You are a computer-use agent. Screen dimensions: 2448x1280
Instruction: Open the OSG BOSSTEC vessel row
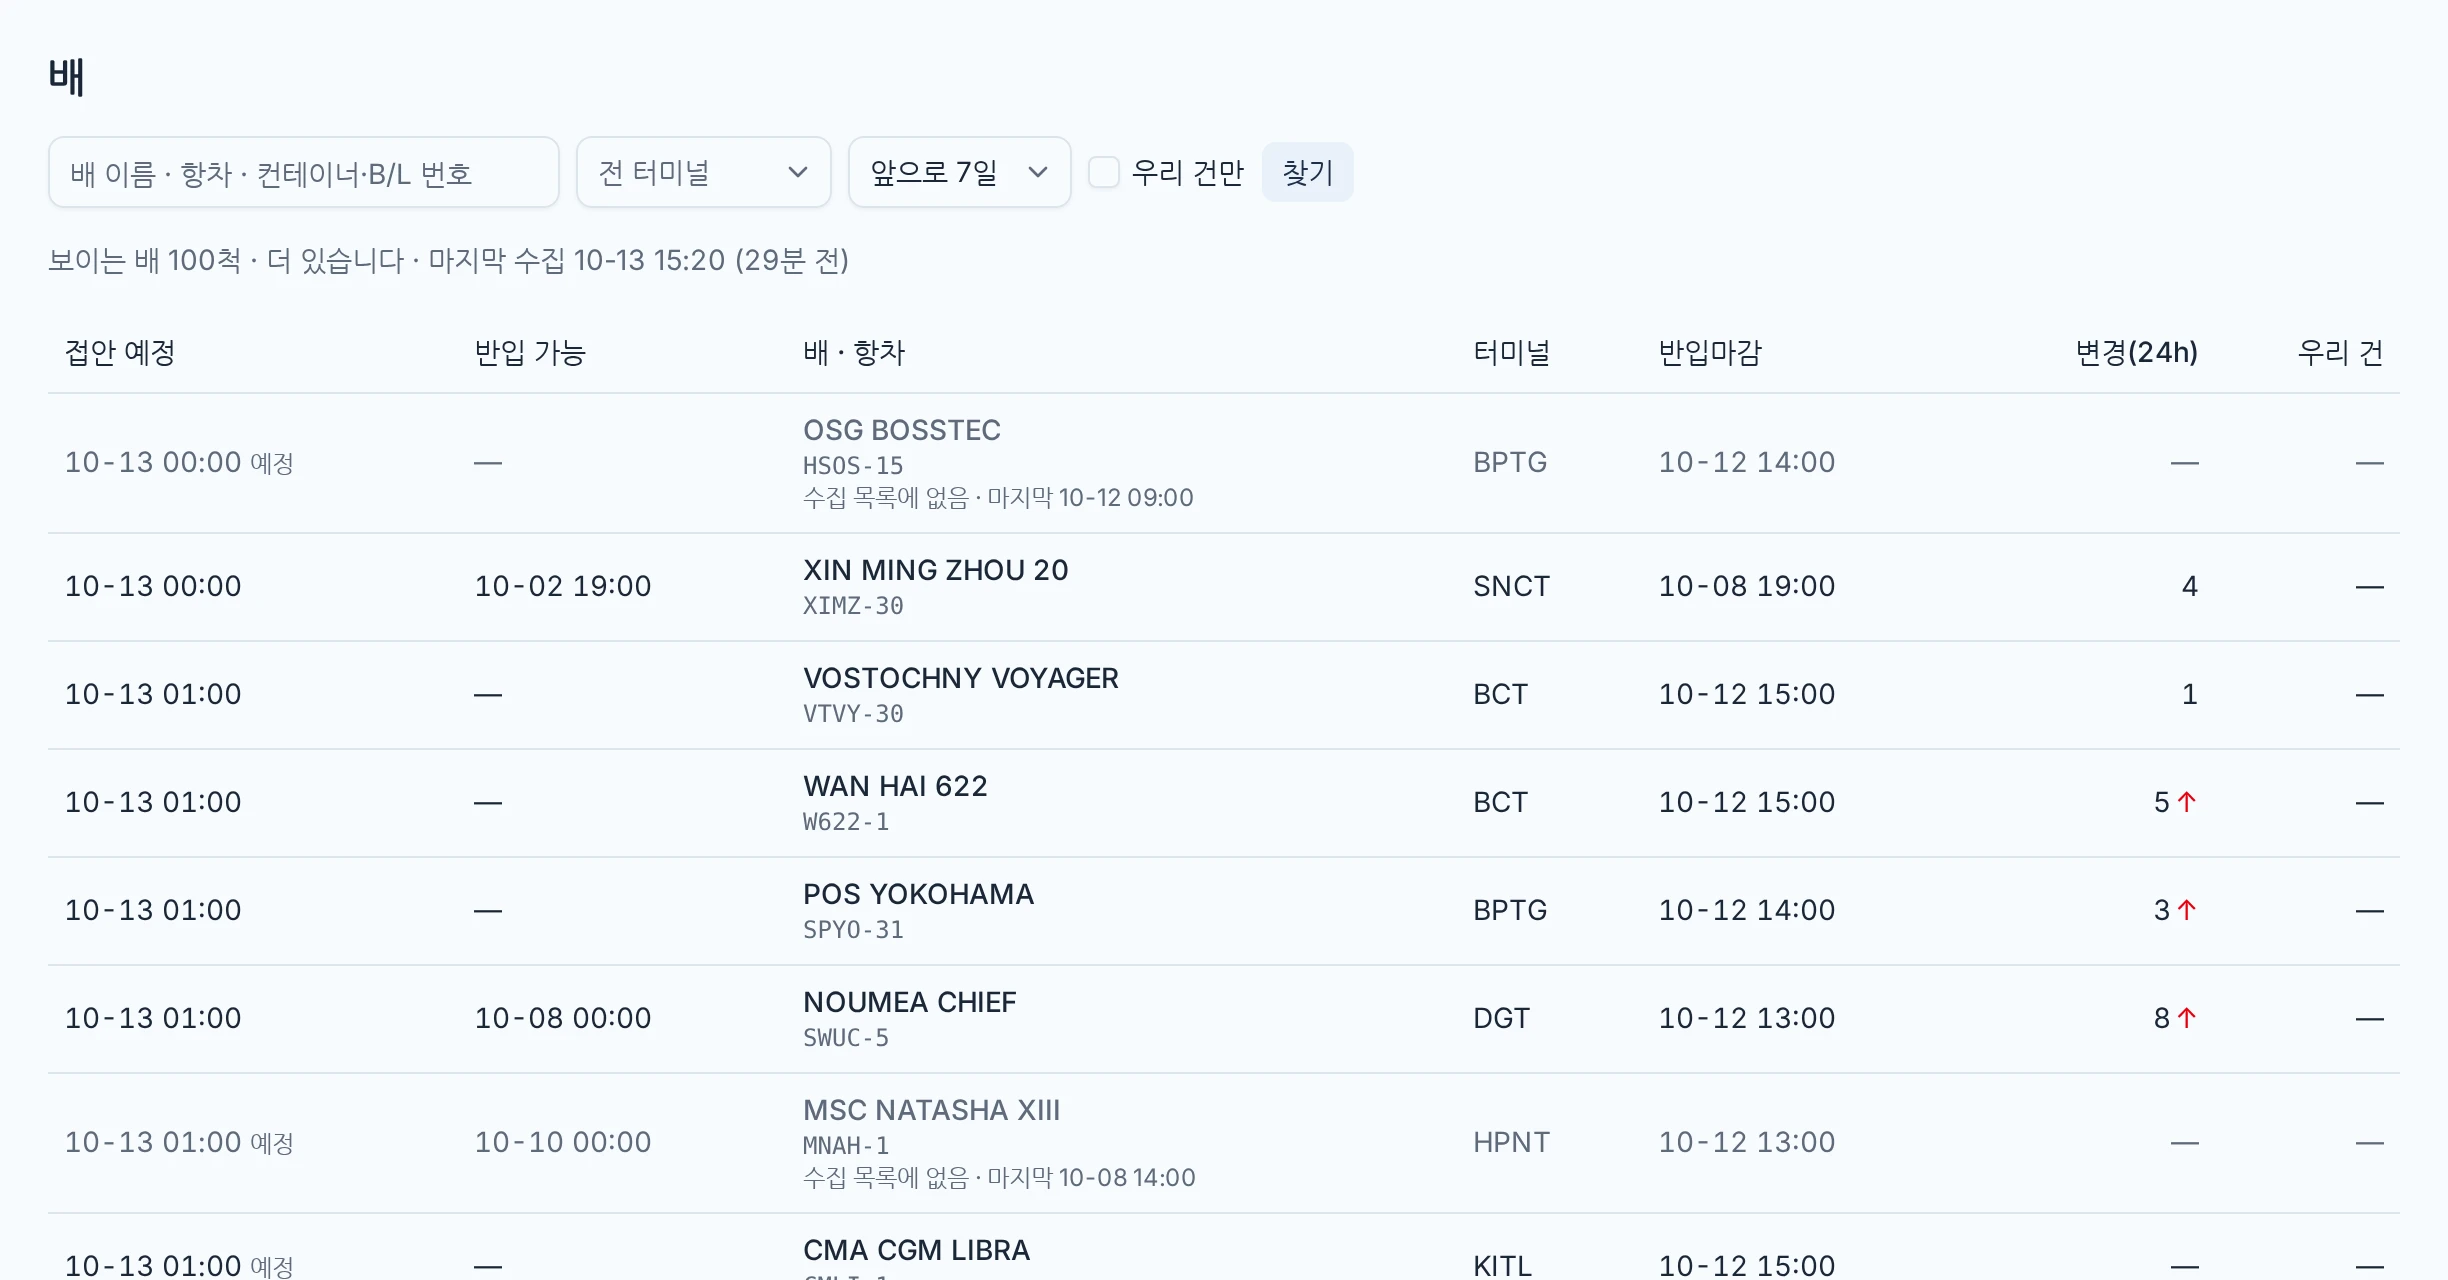[1224, 463]
